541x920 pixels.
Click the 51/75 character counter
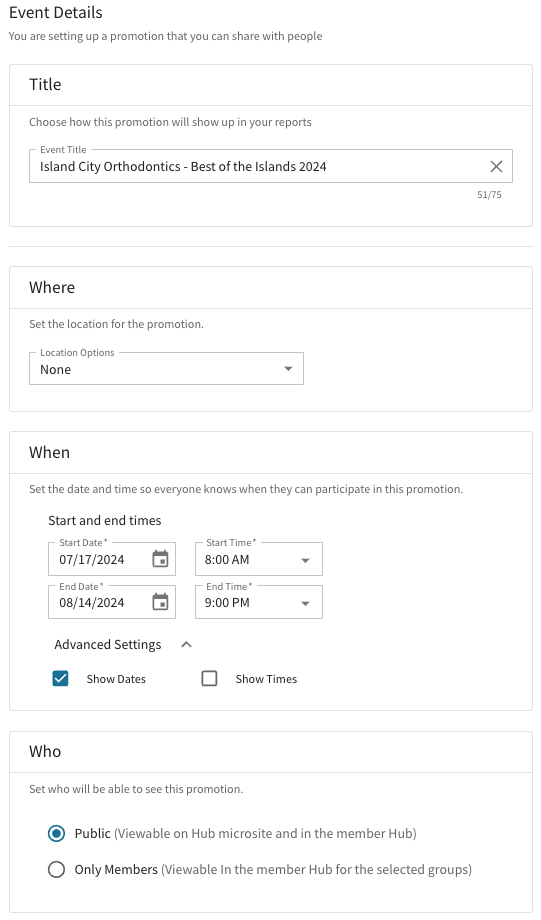tap(489, 195)
